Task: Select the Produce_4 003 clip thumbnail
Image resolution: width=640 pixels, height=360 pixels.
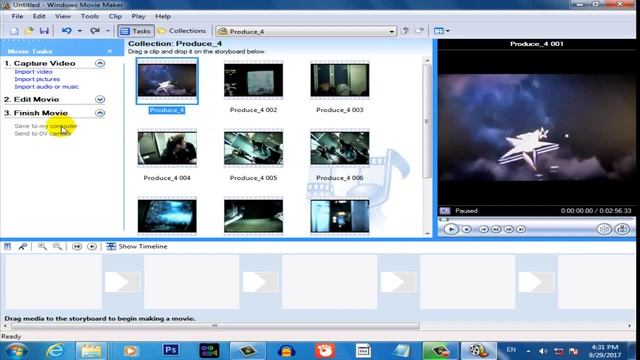Action: [340, 80]
